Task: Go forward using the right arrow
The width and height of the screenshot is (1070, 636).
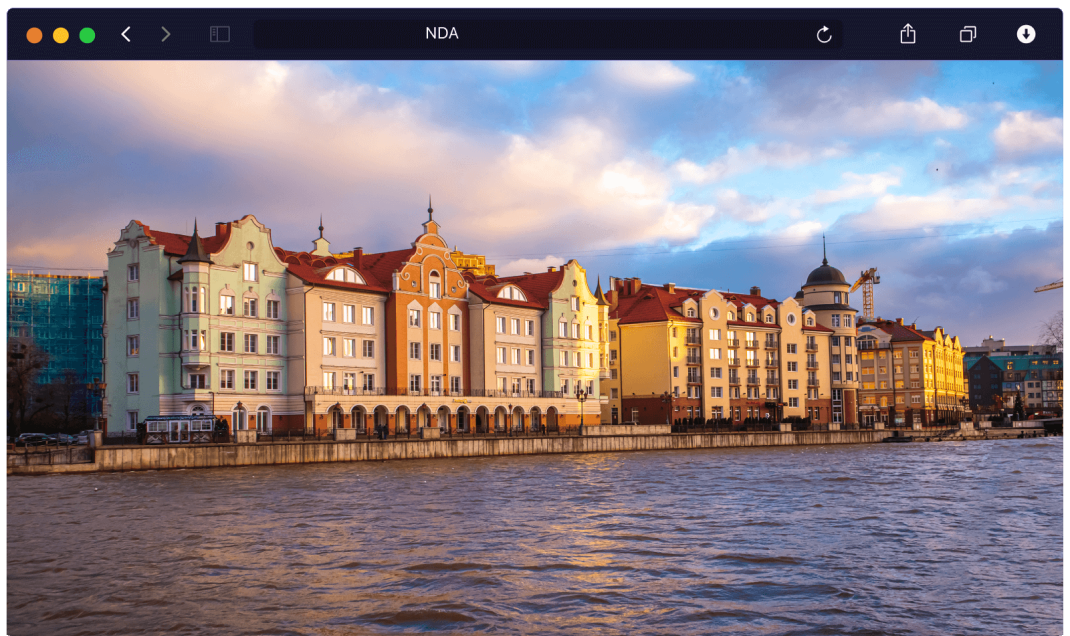Action: point(166,34)
